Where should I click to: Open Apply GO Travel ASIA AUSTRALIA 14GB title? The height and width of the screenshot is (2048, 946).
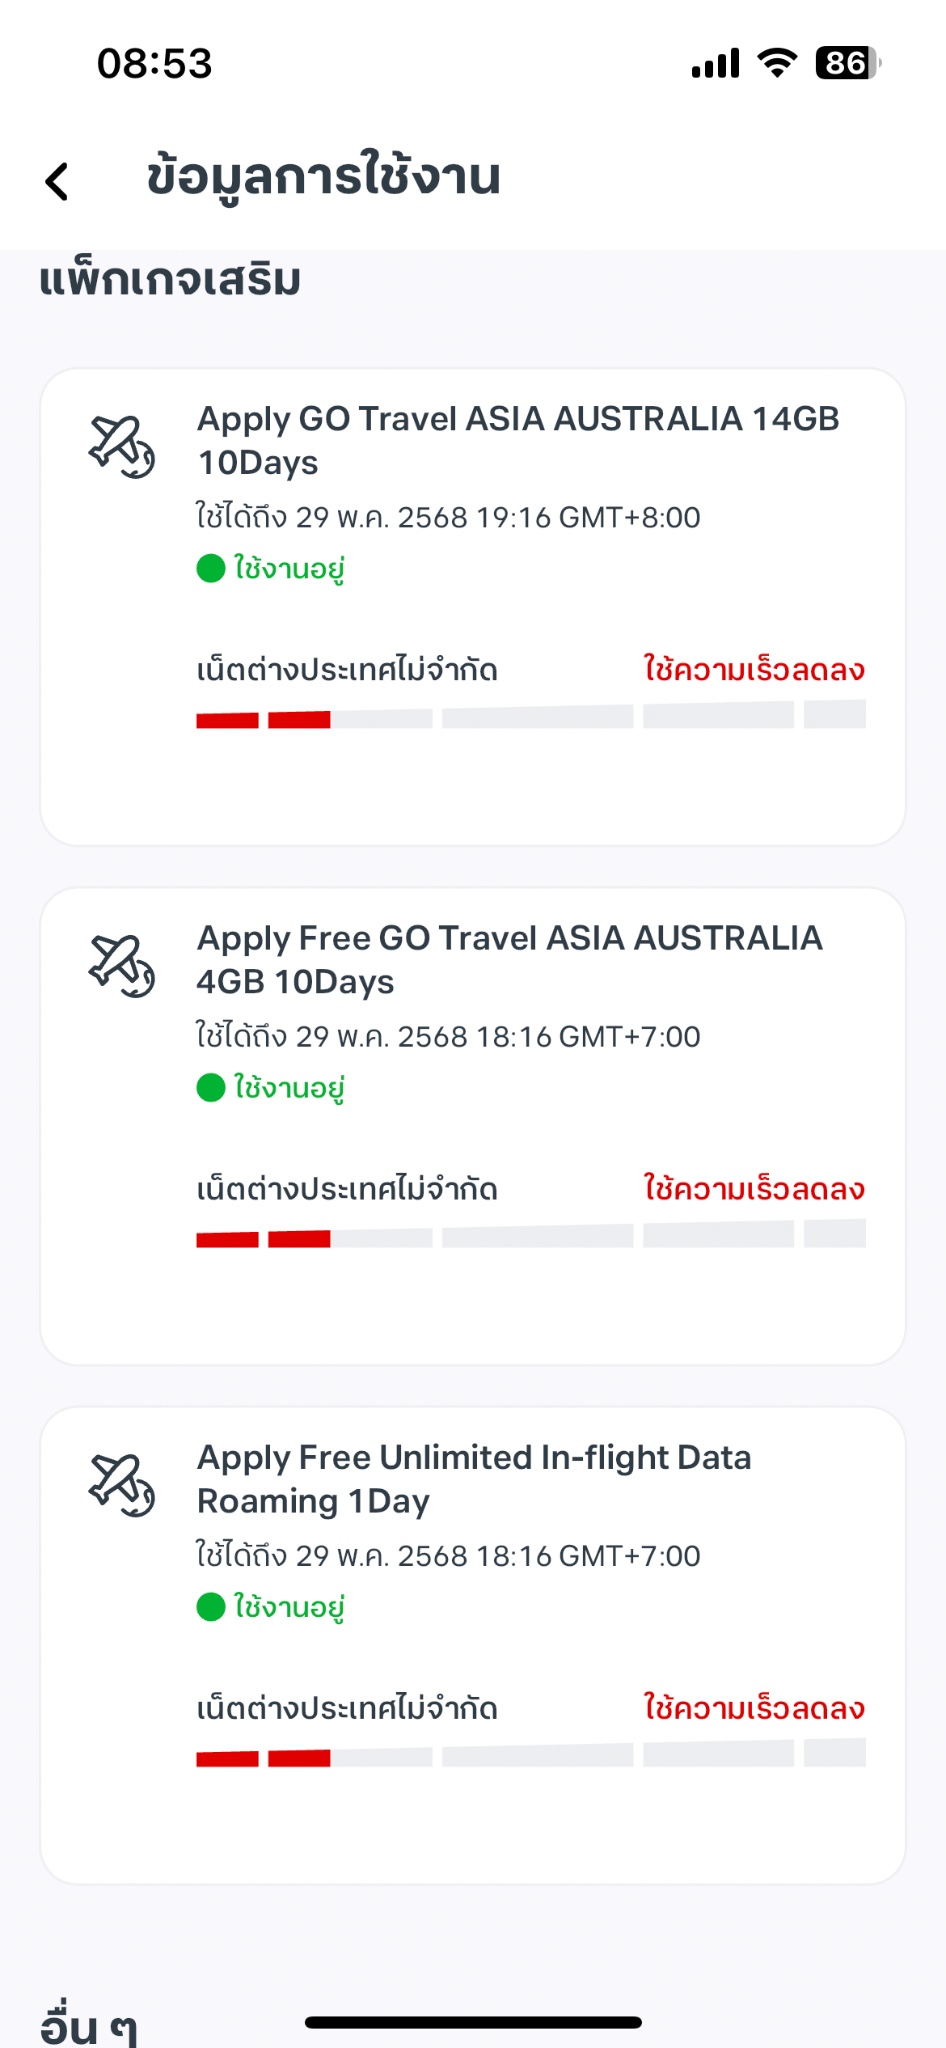point(518,440)
